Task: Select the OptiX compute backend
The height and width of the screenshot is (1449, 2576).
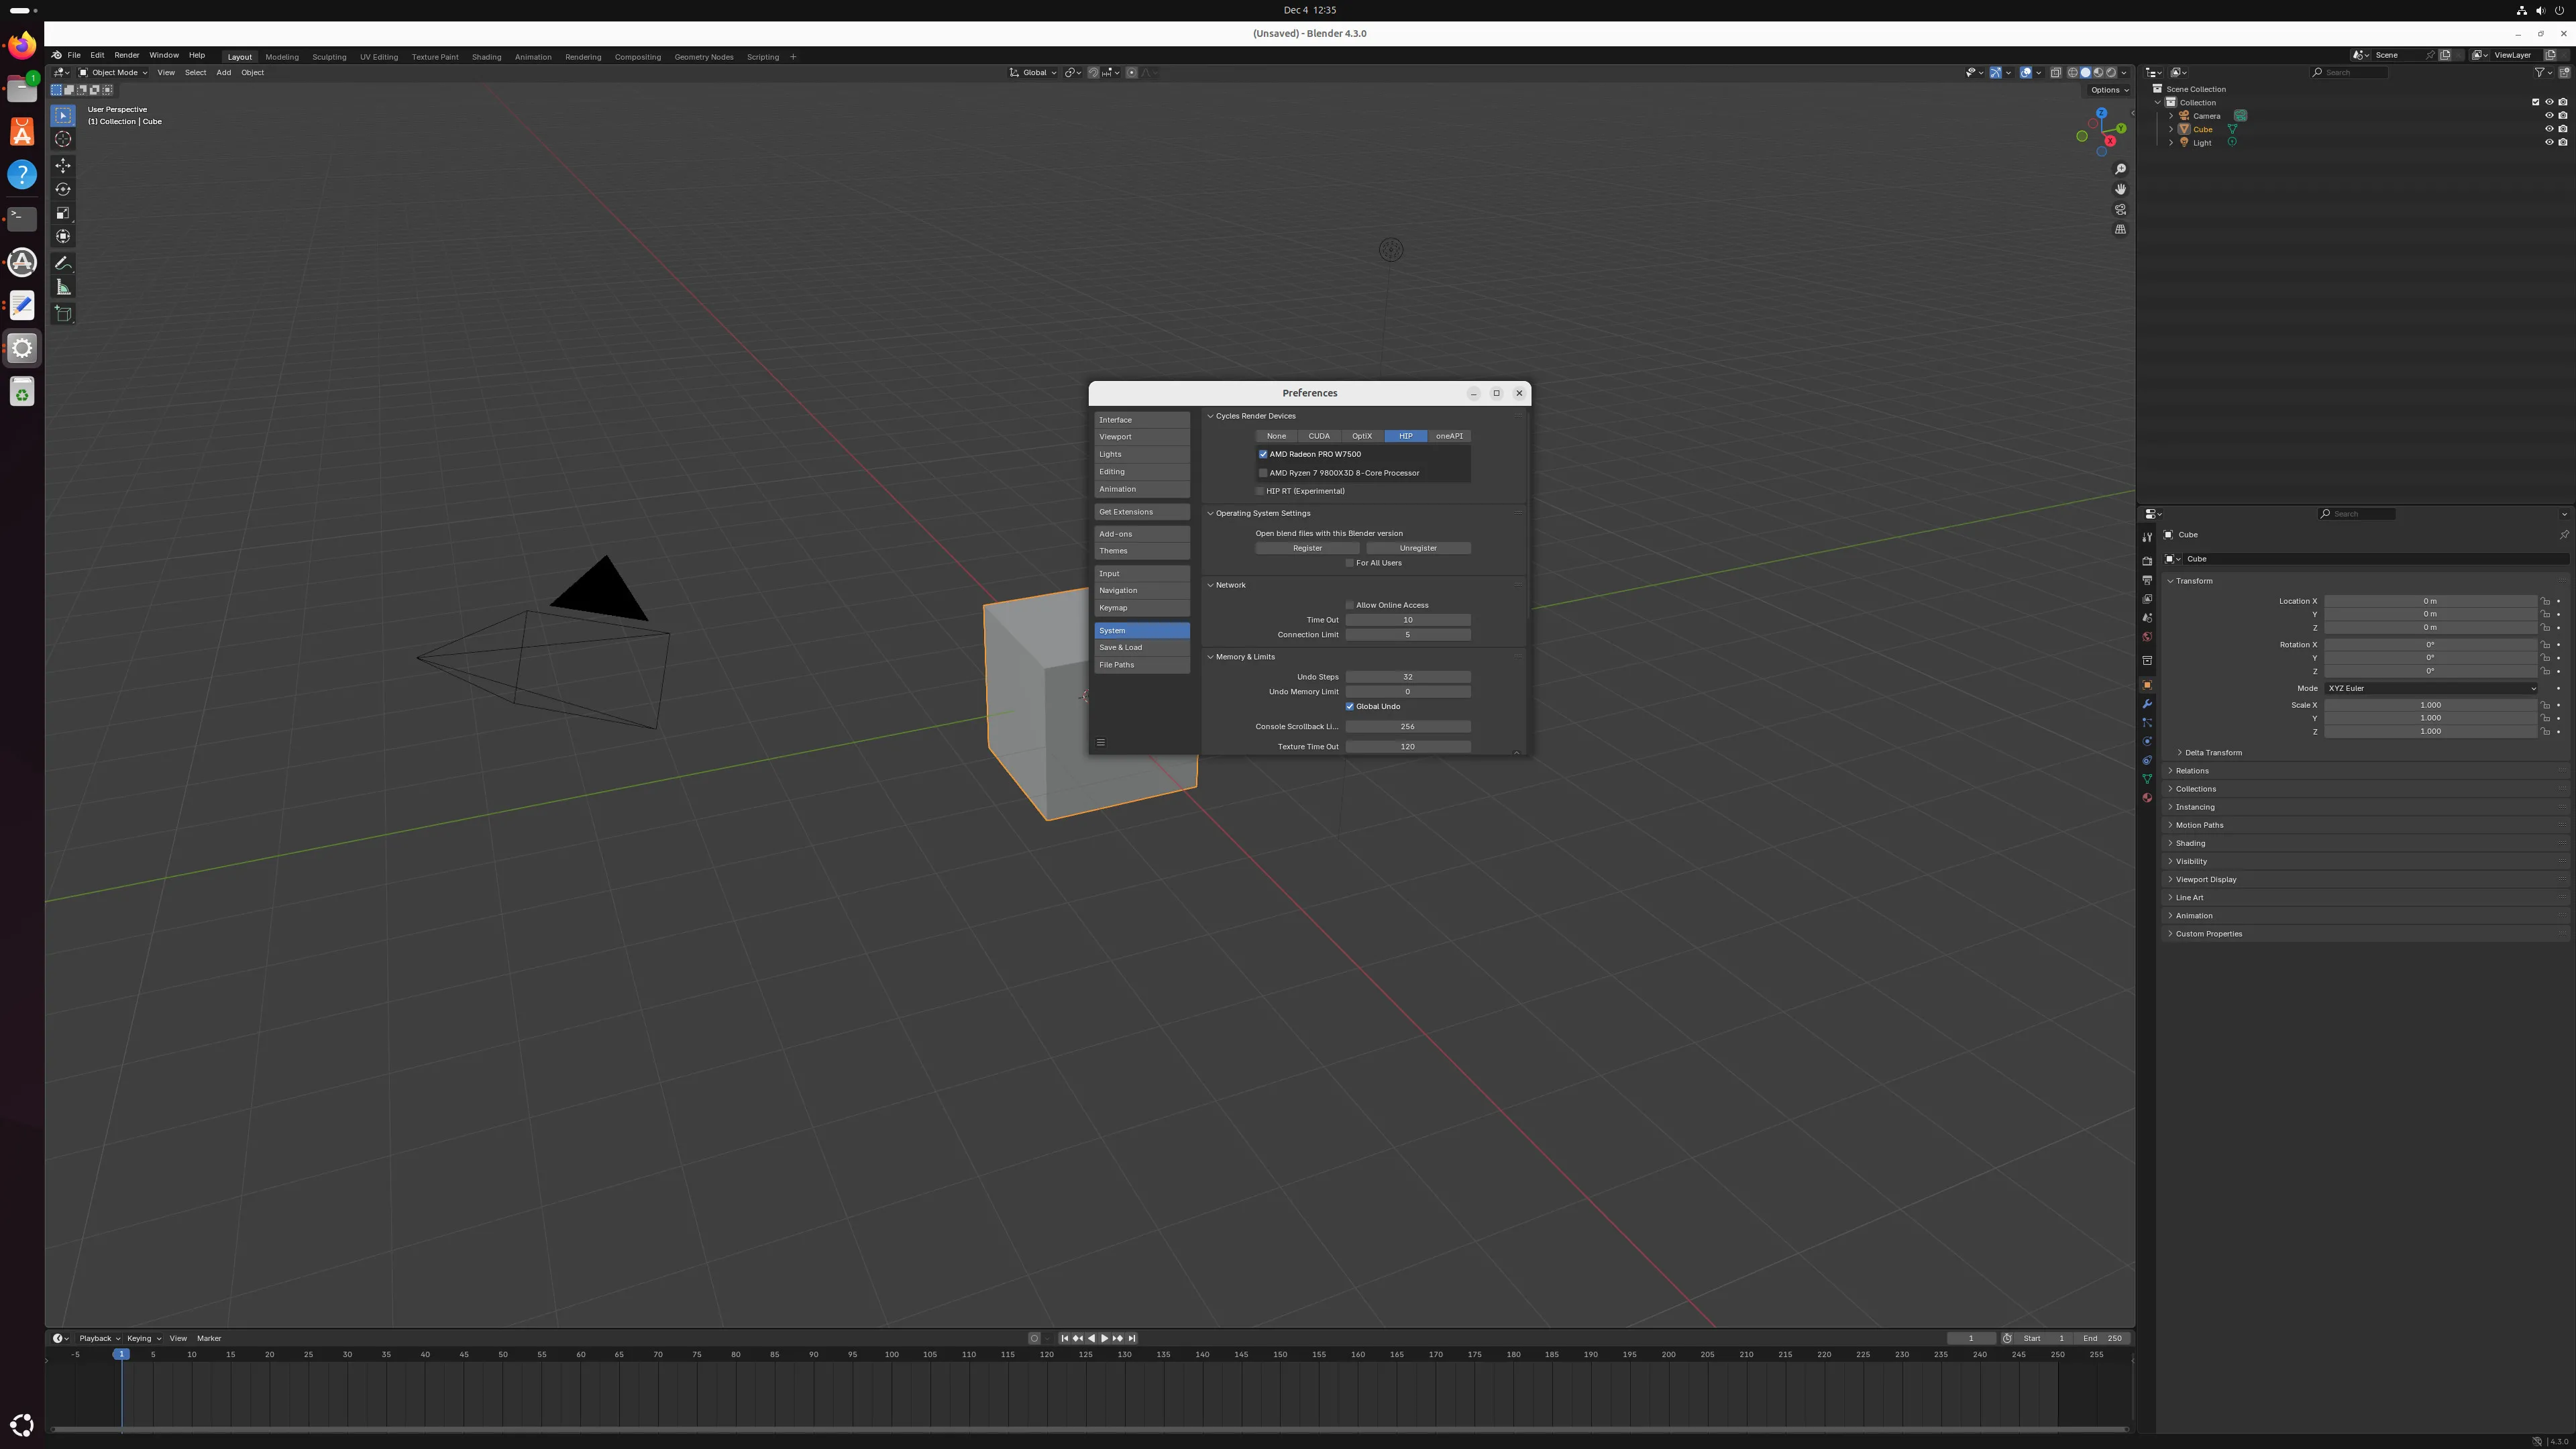Action: click(x=1362, y=436)
